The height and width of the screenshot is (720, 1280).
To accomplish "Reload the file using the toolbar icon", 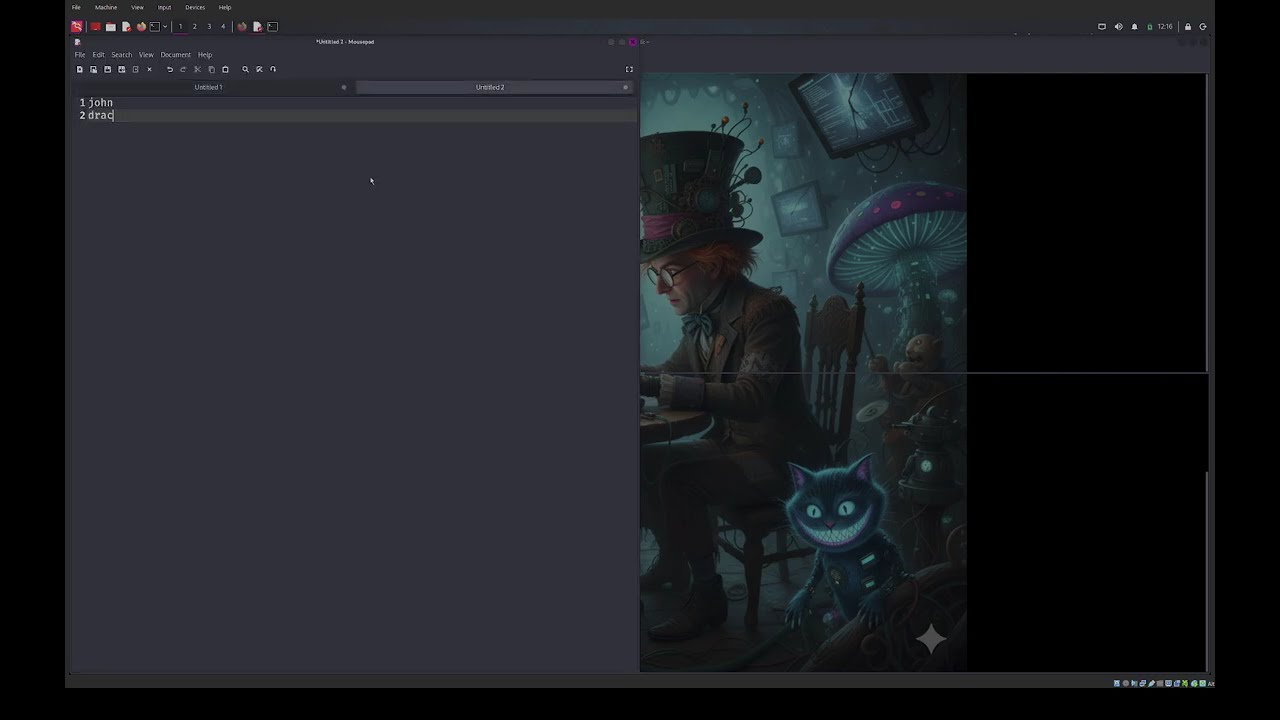I will click(x=136, y=69).
